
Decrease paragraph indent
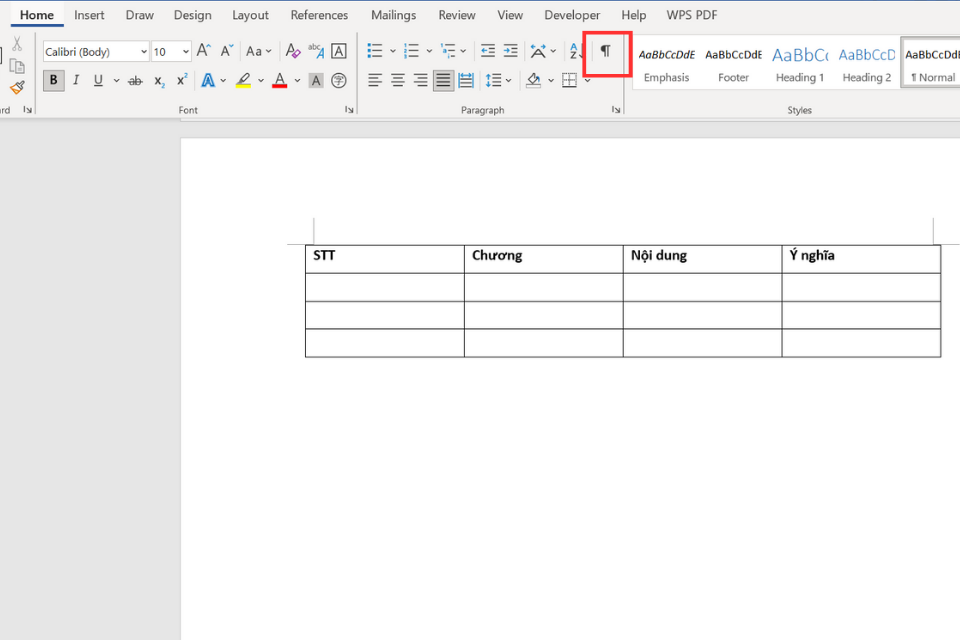(x=488, y=51)
